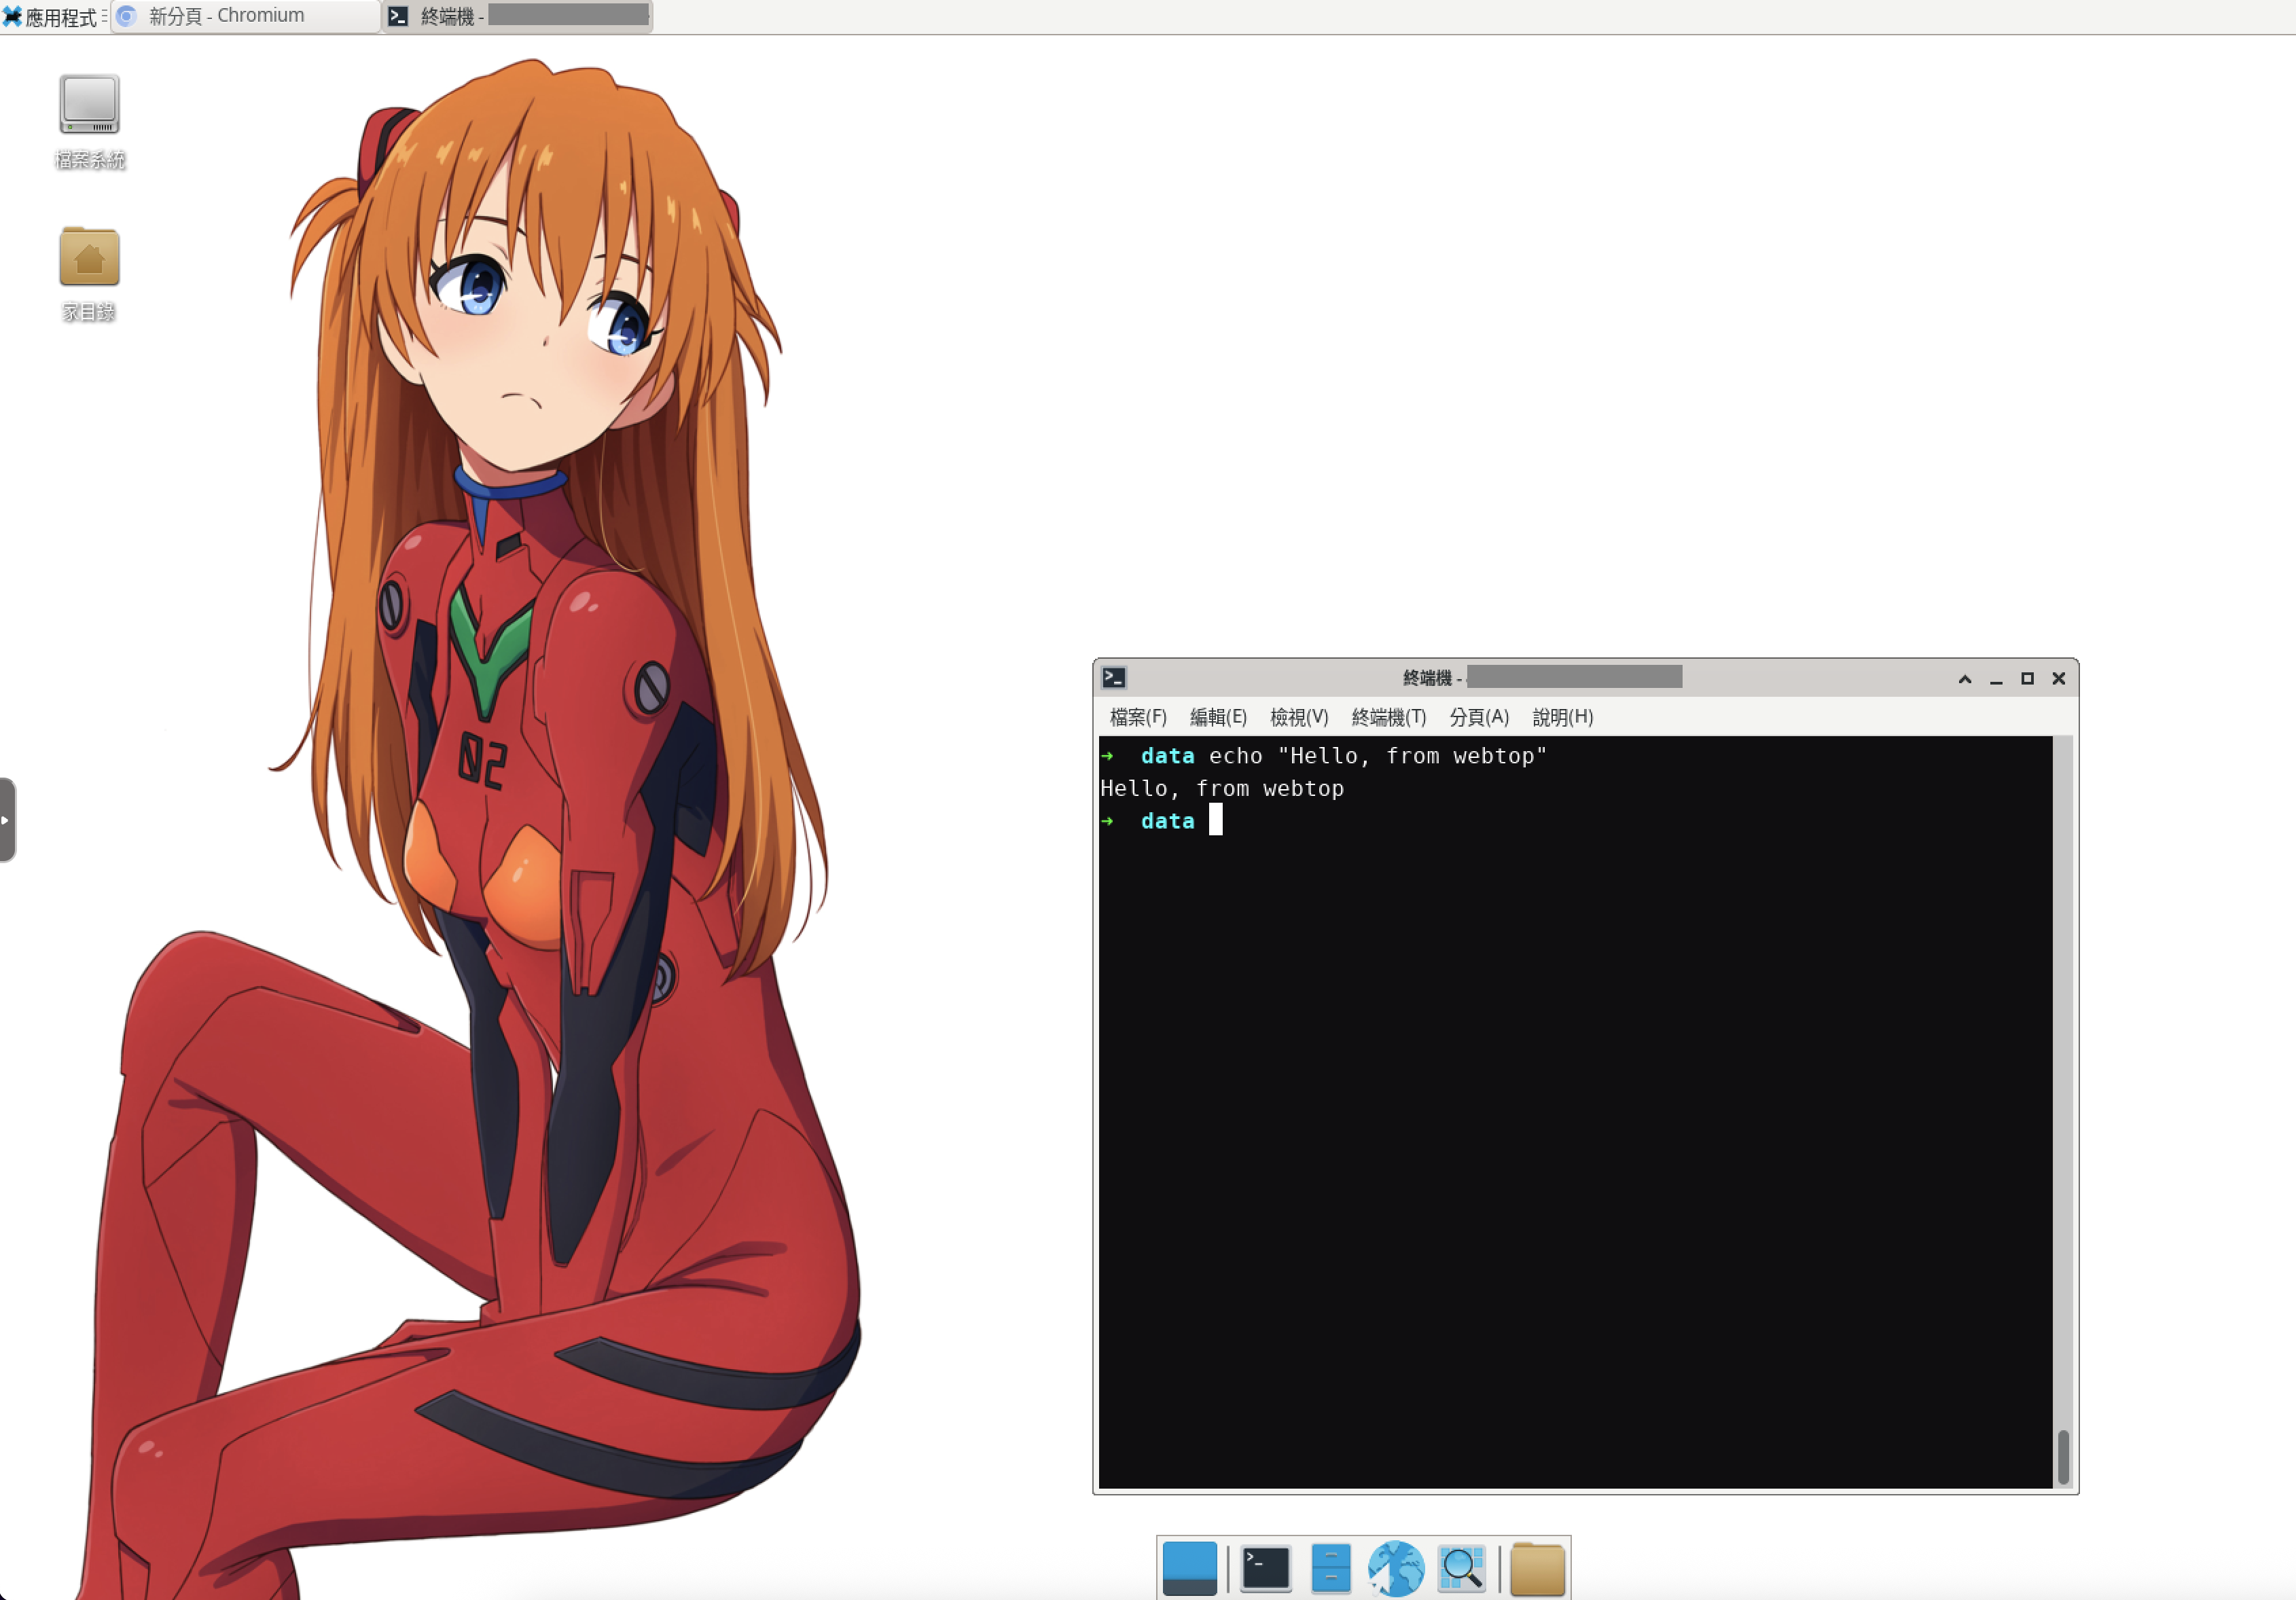2296x1600 pixels.
Task: Click the terminal vertical scrollbar handle
Action: 2062,1456
